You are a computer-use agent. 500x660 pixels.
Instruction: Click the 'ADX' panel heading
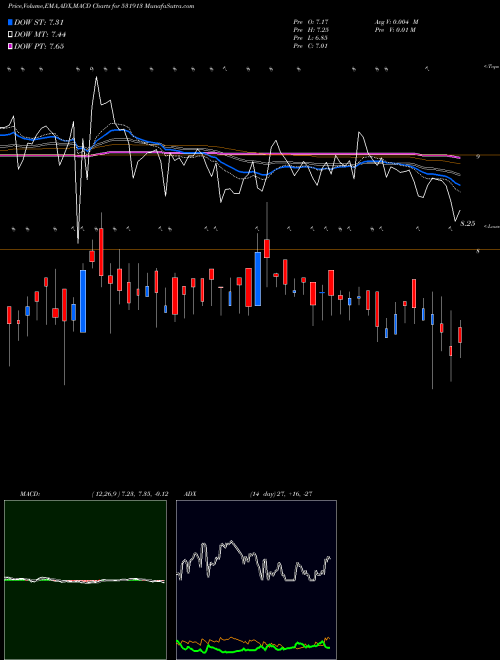190,494
